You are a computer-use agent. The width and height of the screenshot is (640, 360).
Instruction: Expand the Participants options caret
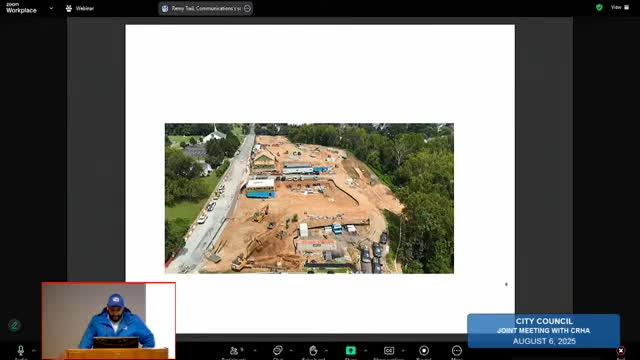click(x=255, y=351)
